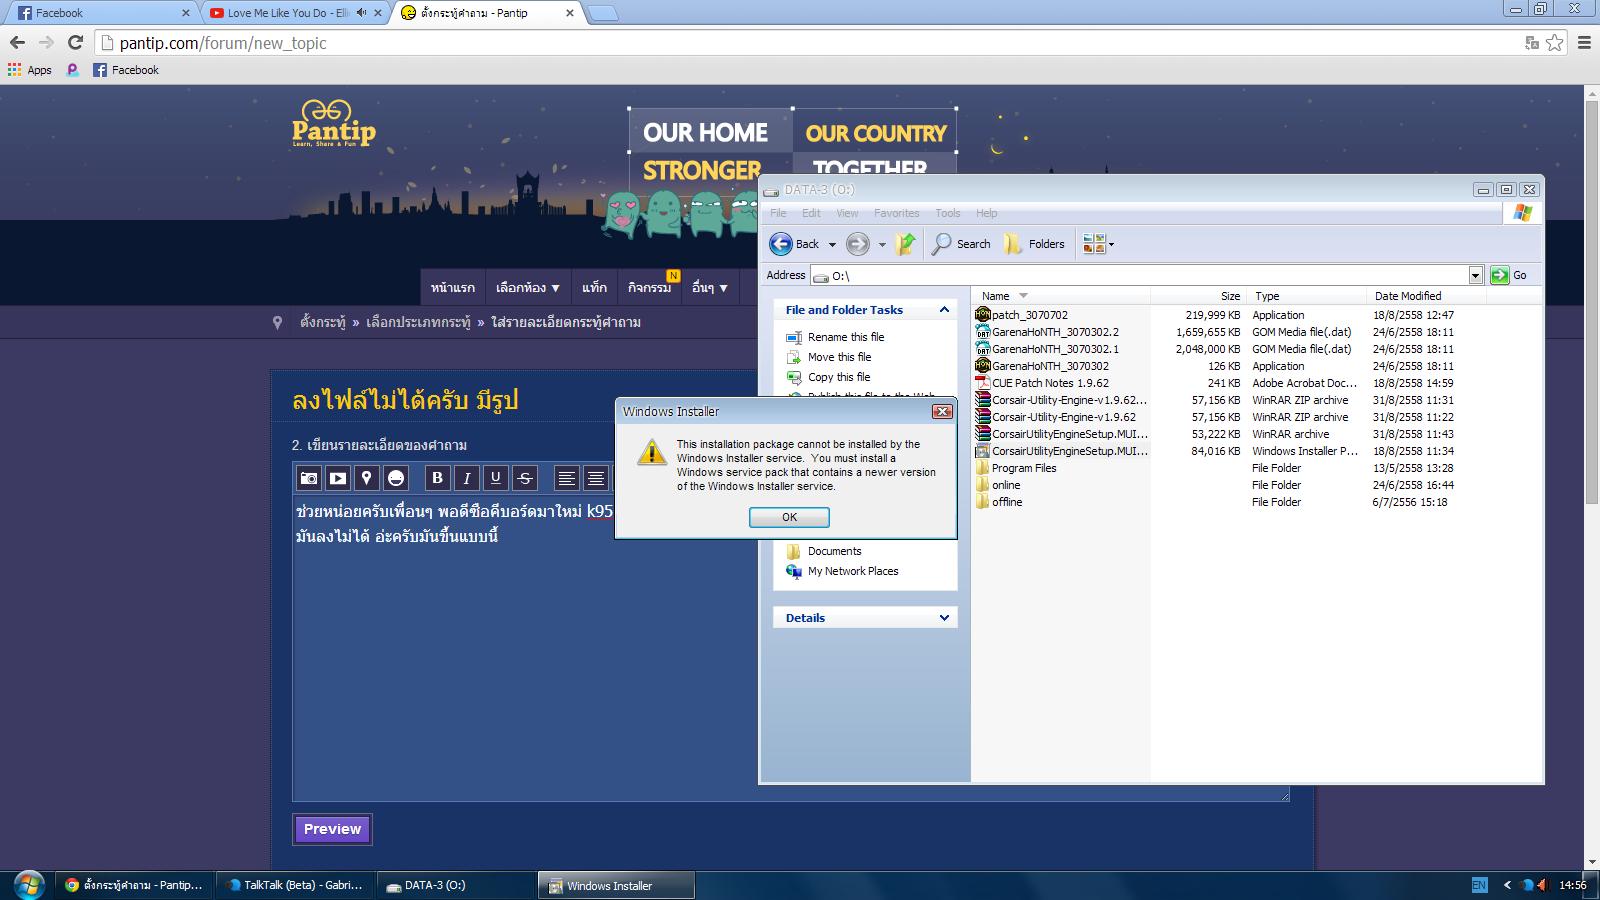This screenshot has height=900, width=1600.
Task: Show hidden tray icons arrow
Action: [1507, 885]
